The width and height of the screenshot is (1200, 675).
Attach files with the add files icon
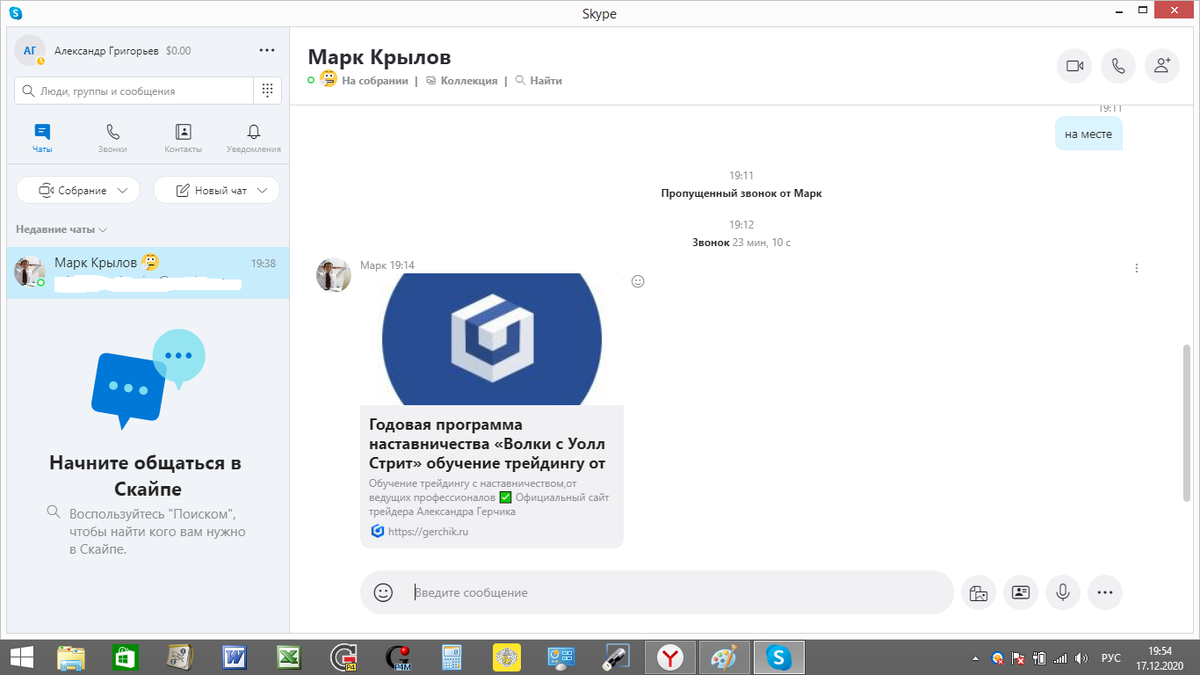point(978,592)
